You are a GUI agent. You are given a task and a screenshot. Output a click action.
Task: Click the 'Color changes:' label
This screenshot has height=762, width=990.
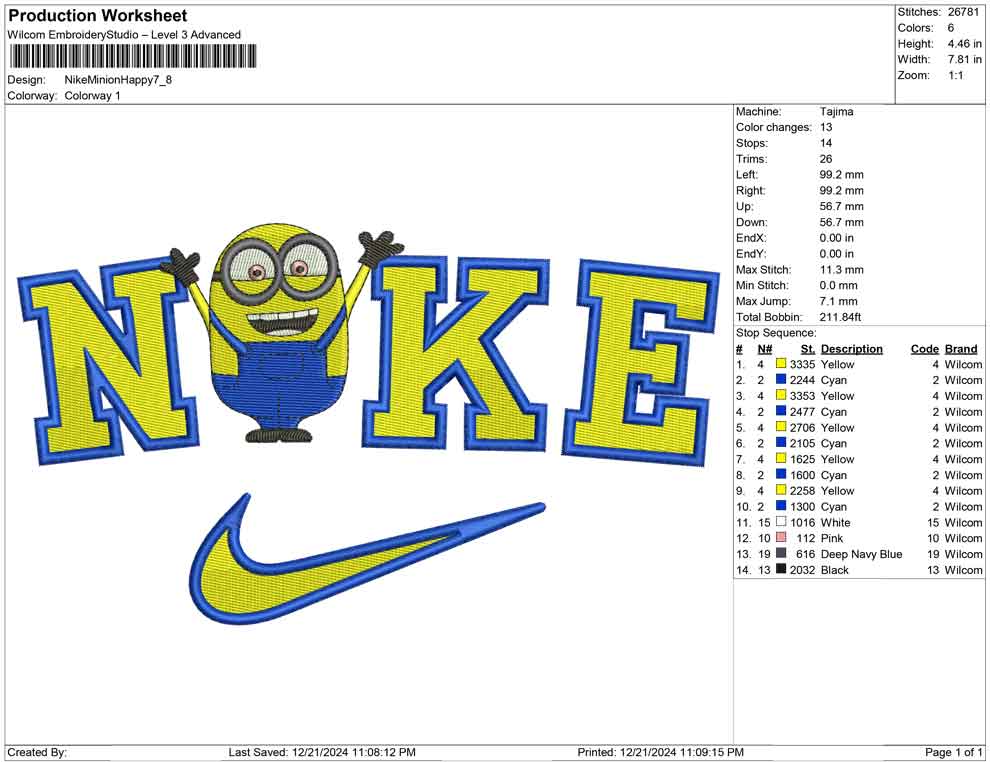point(773,128)
